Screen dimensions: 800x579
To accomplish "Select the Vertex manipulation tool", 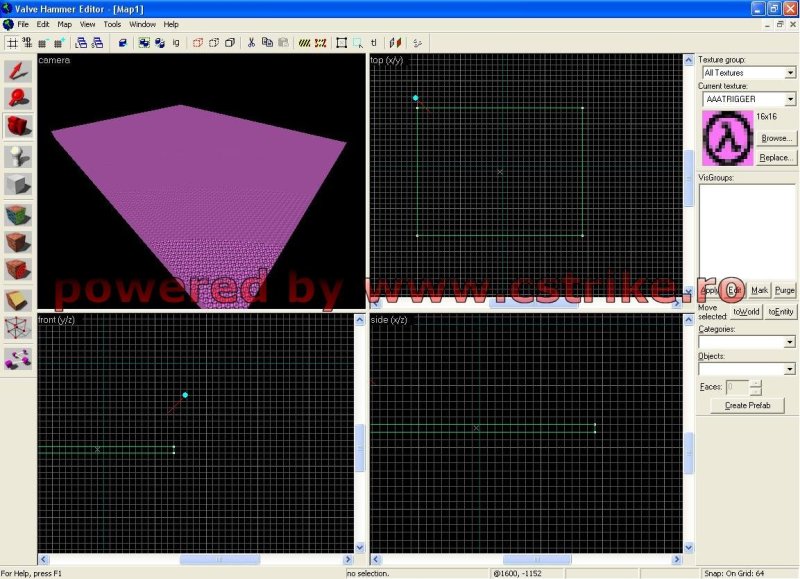I will tap(19, 328).
